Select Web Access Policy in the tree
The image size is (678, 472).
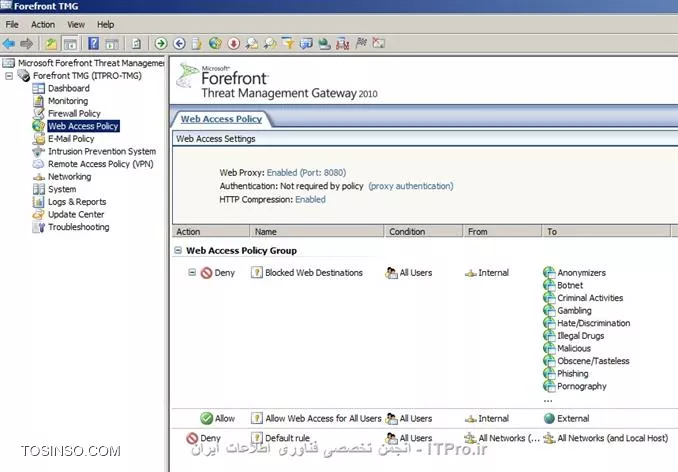[x=83, y=126]
